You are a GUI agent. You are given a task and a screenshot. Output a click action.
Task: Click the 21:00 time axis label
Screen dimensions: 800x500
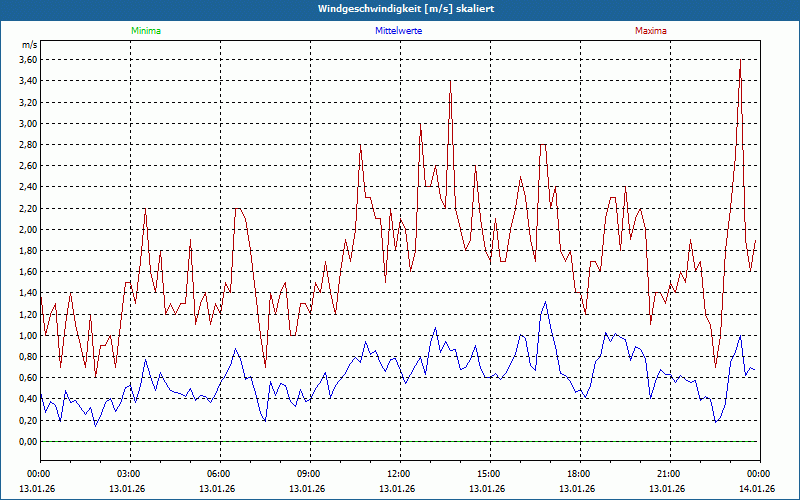coord(668,474)
